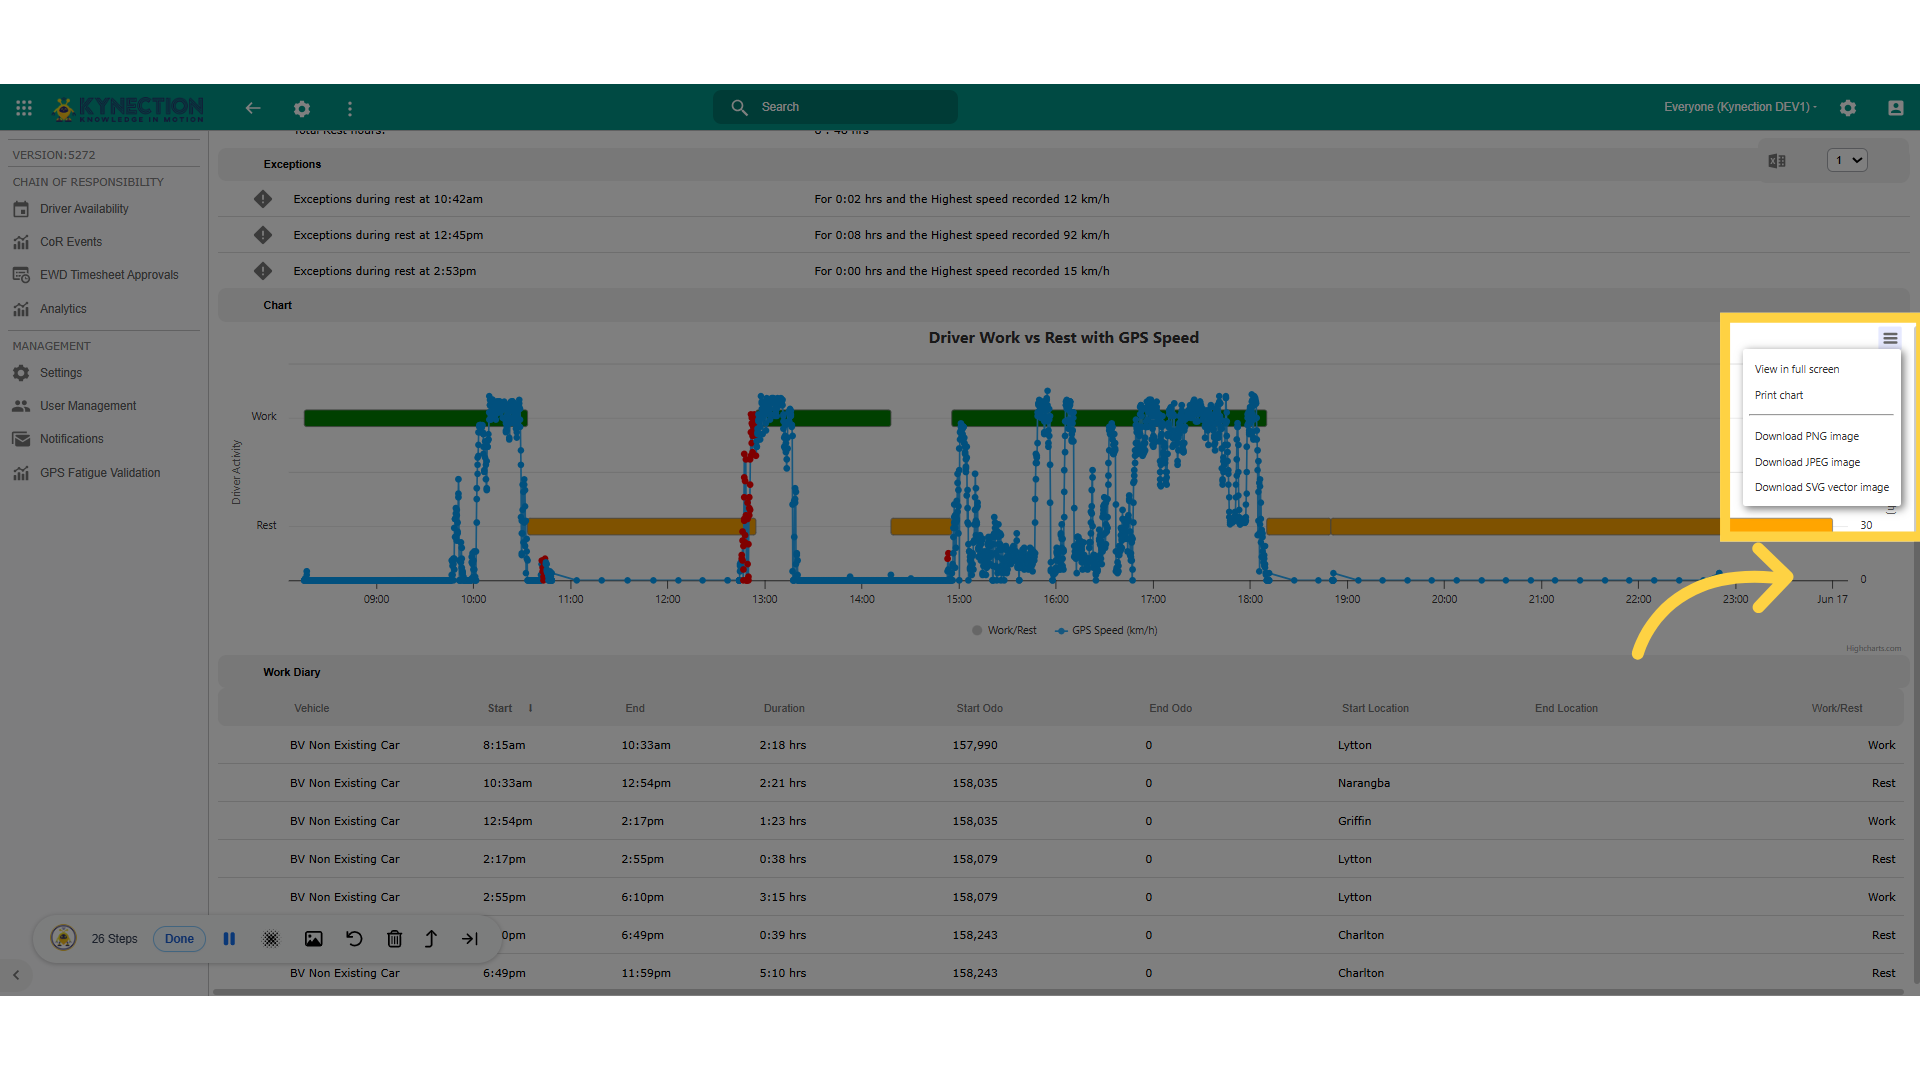
Task: Click the Notifications envelope icon
Action: tap(21, 439)
